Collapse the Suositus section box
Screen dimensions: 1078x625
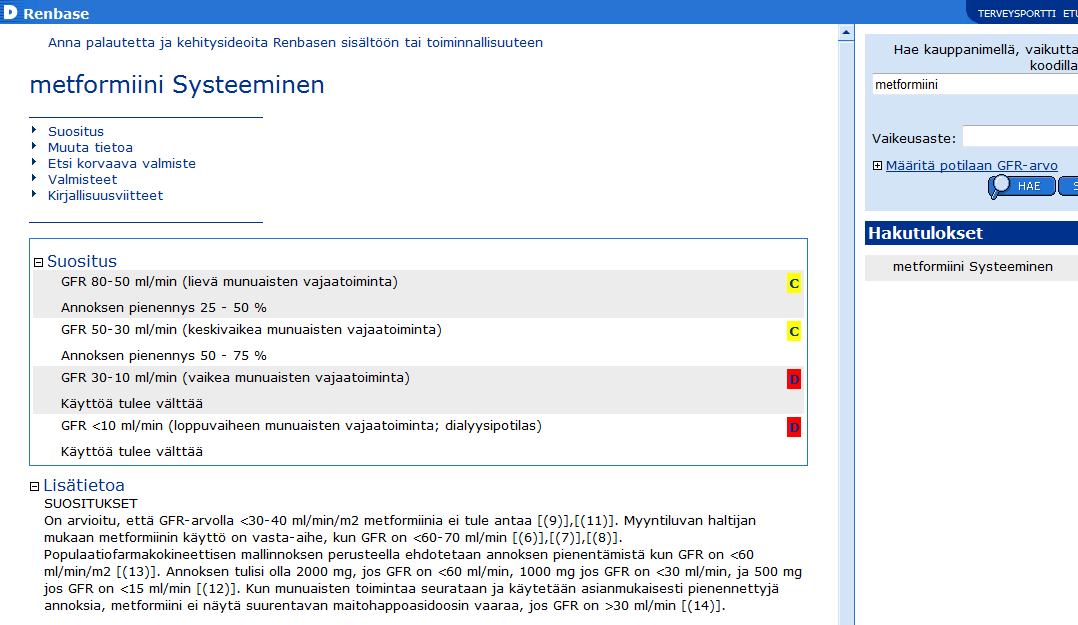tap(38, 262)
